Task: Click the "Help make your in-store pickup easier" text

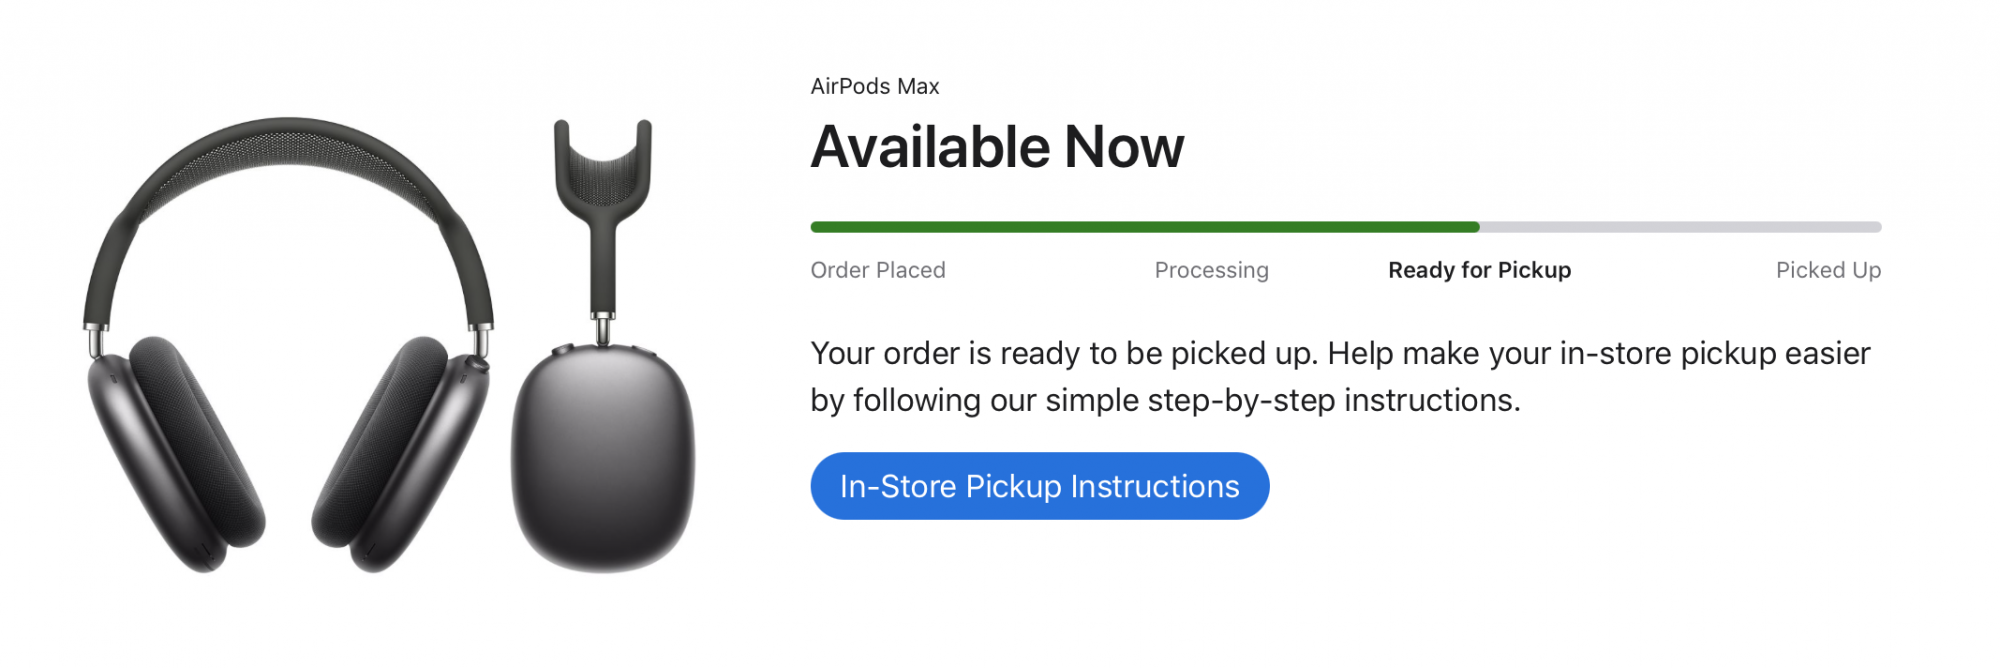Action: coord(1598,353)
